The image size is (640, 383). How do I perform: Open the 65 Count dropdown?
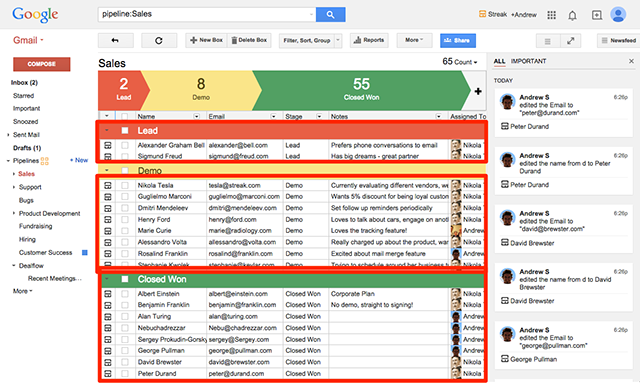point(460,62)
